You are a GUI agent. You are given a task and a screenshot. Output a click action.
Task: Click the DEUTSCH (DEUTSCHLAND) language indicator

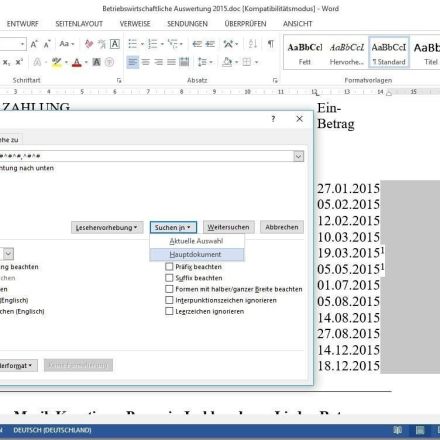click(52, 430)
